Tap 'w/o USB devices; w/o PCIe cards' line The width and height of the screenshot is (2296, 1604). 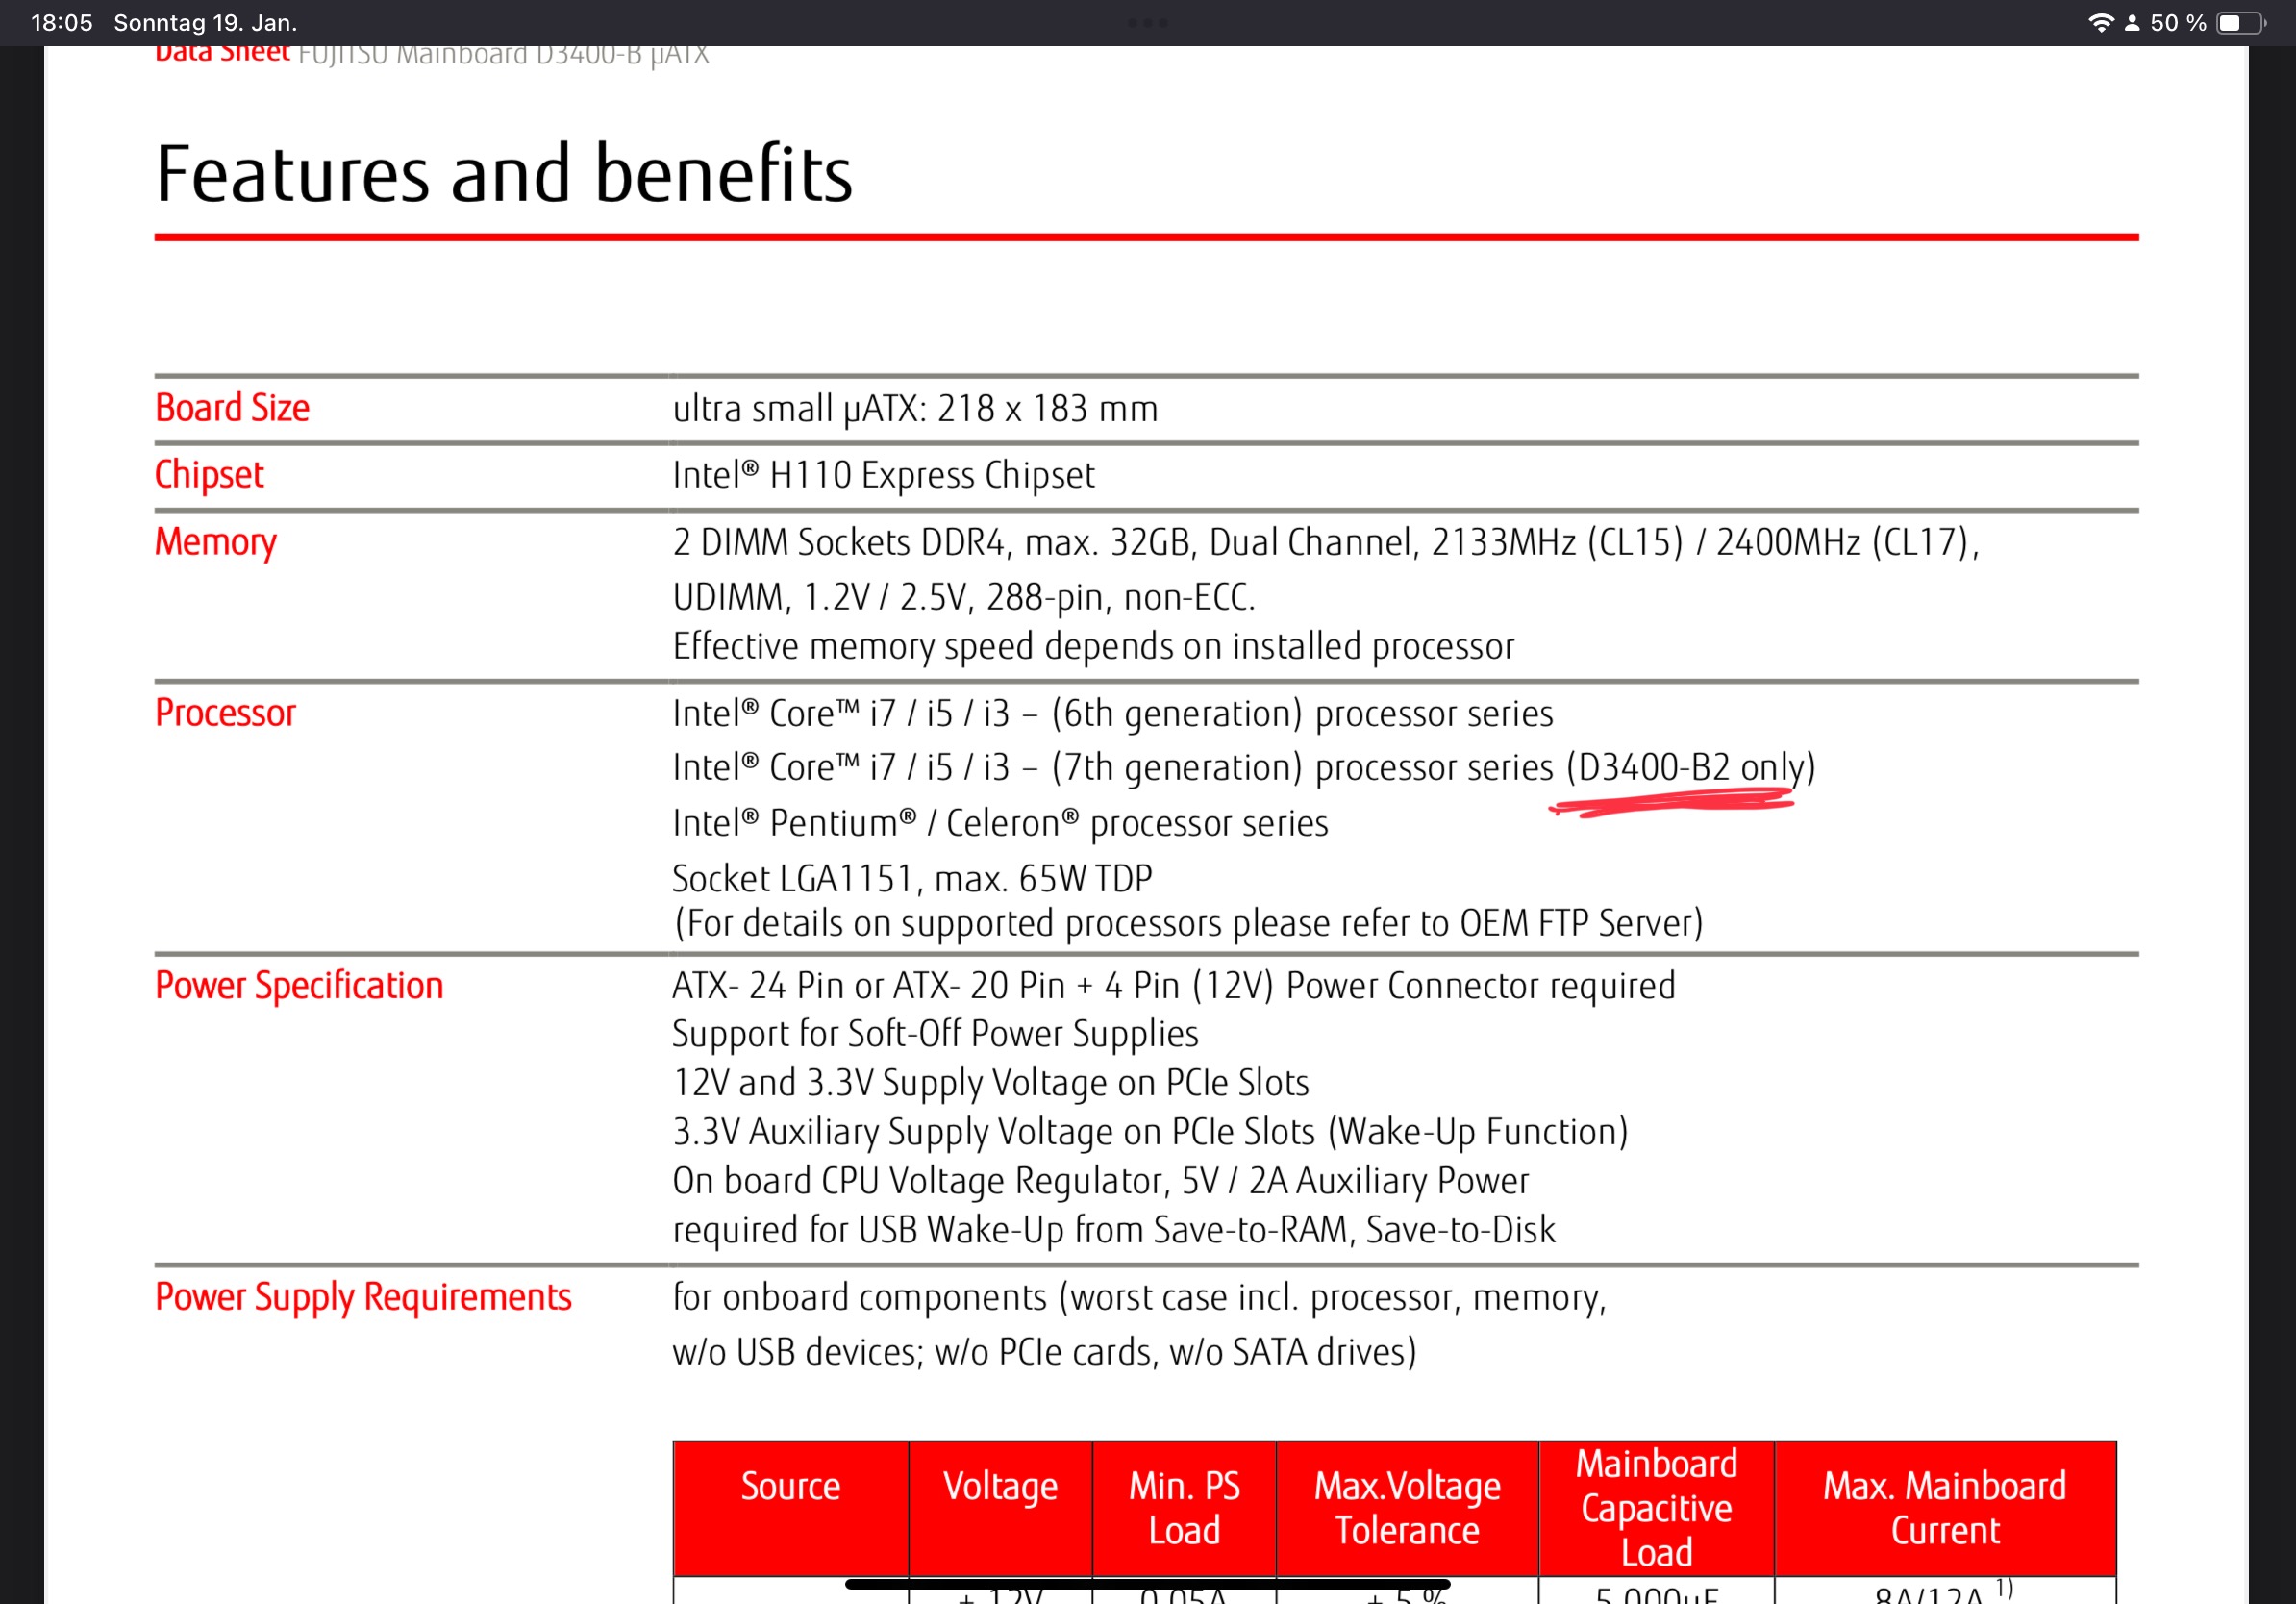point(1044,1352)
